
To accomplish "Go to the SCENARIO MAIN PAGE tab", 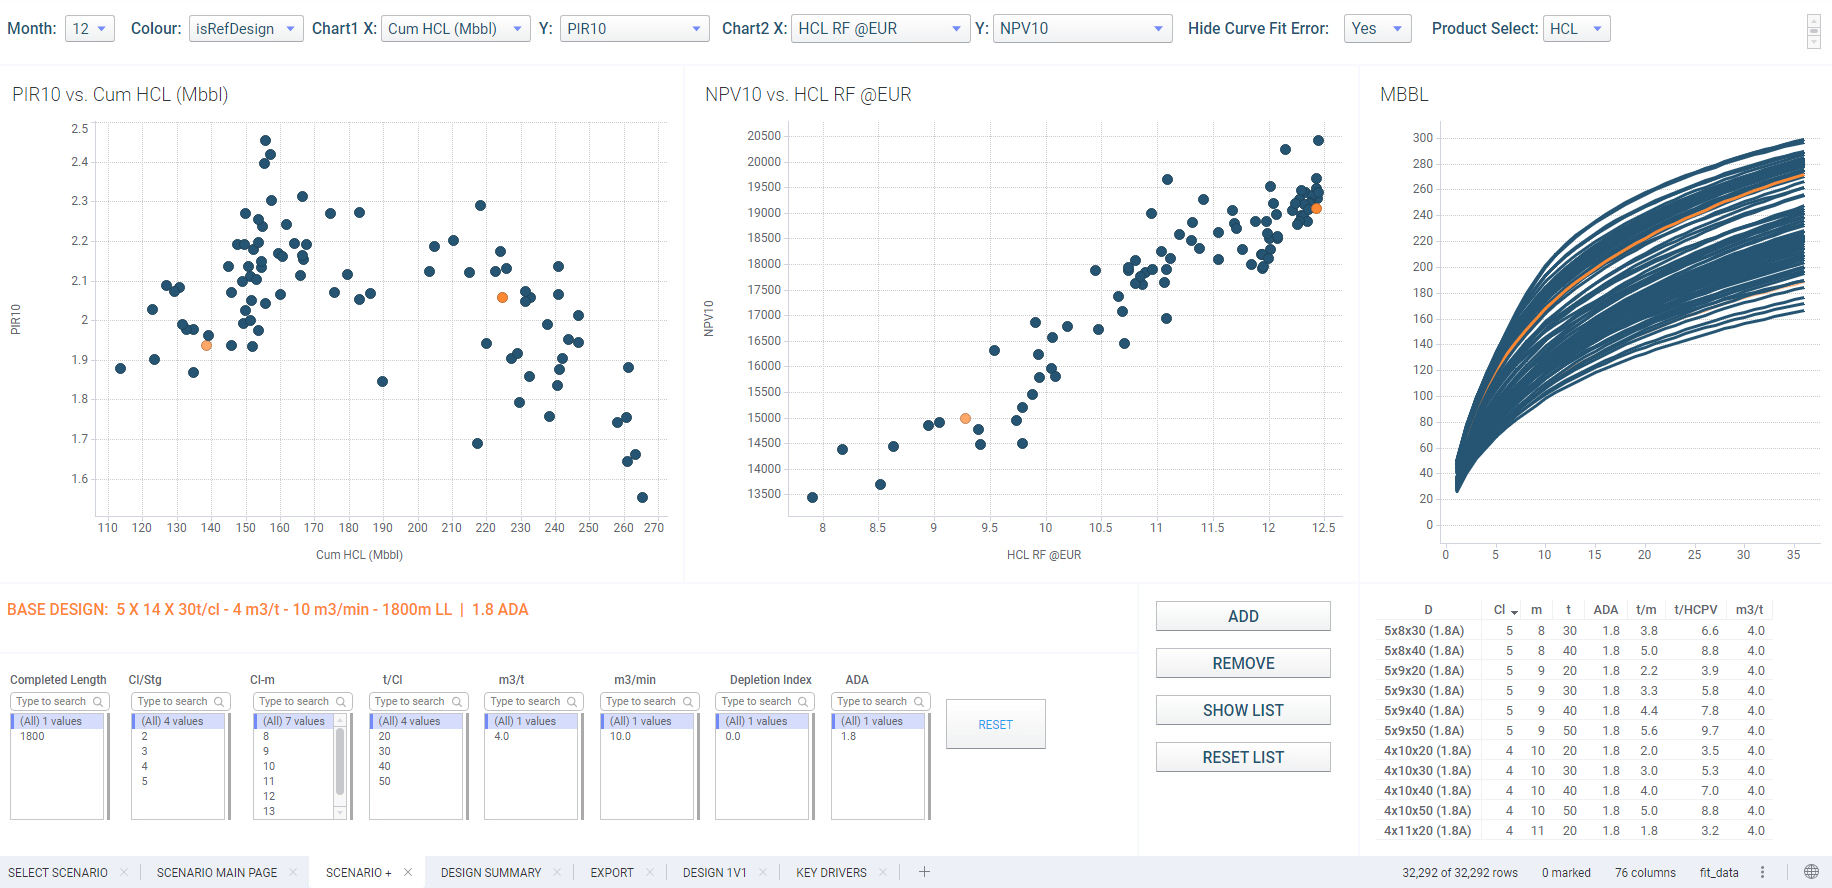I will [217, 872].
